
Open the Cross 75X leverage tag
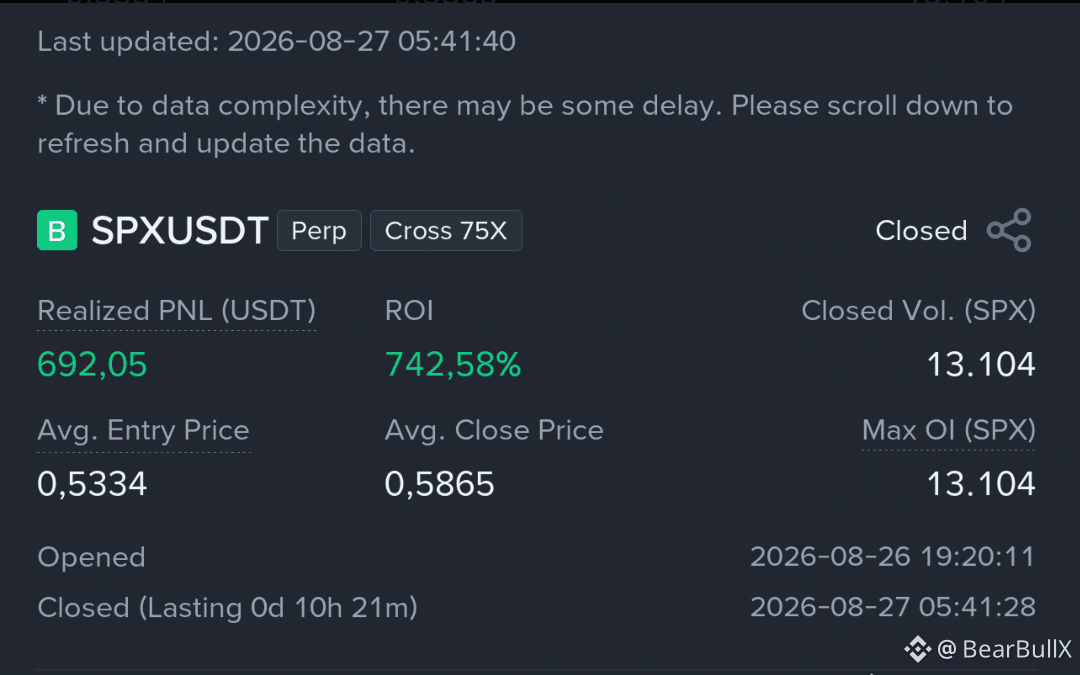click(446, 231)
